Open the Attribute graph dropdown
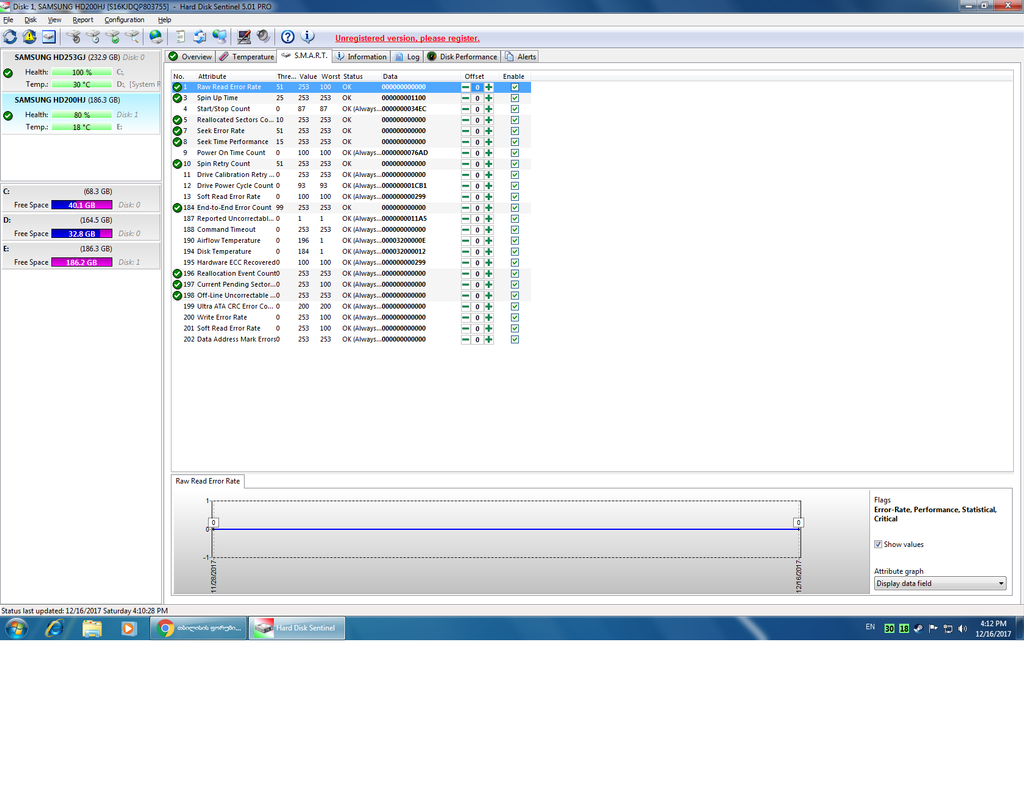 point(940,584)
